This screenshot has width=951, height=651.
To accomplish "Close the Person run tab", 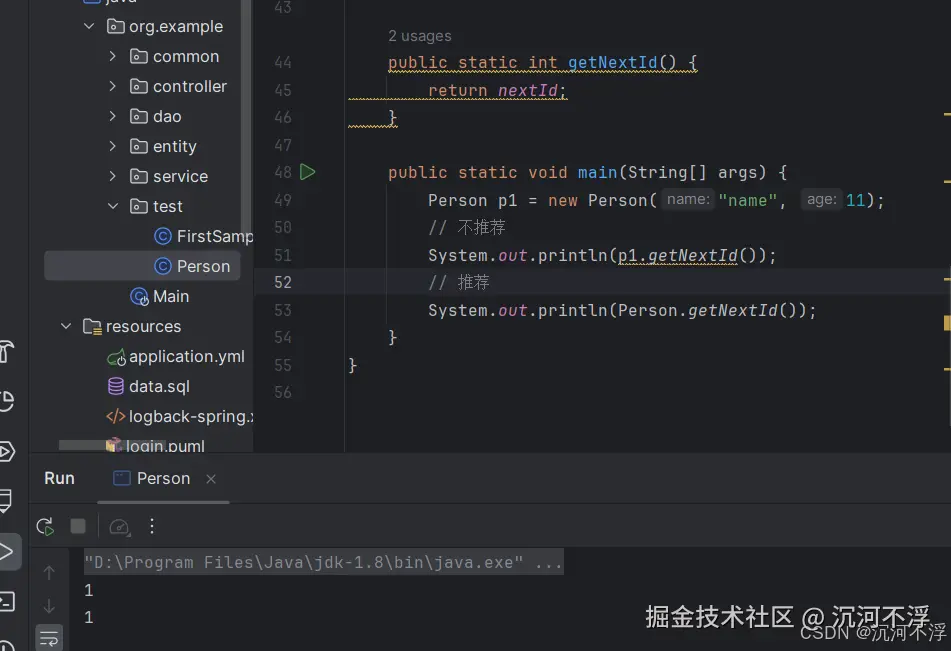I will [x=211, y=479].
